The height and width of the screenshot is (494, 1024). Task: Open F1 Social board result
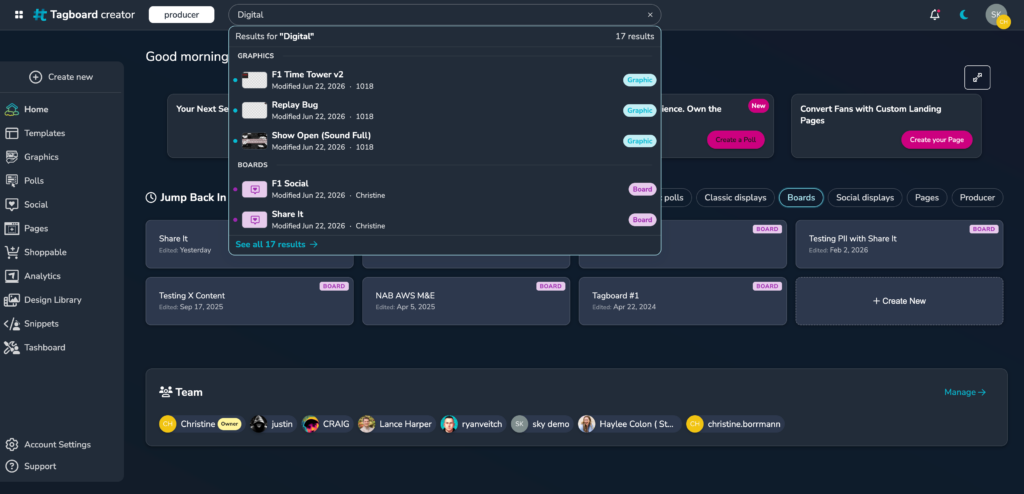(445, 189)
